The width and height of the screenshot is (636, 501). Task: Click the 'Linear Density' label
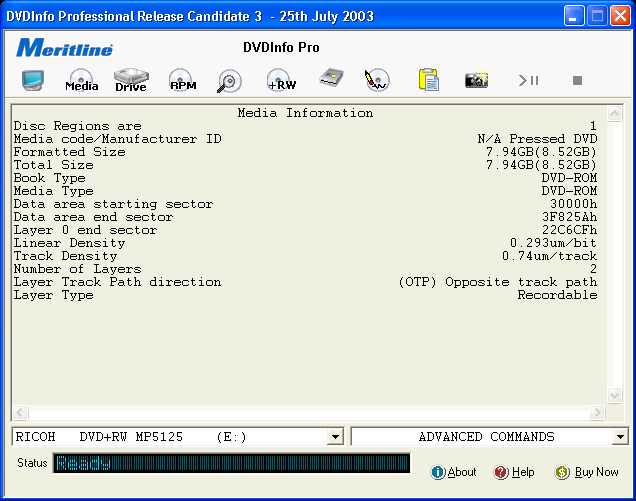pos(69,243)
